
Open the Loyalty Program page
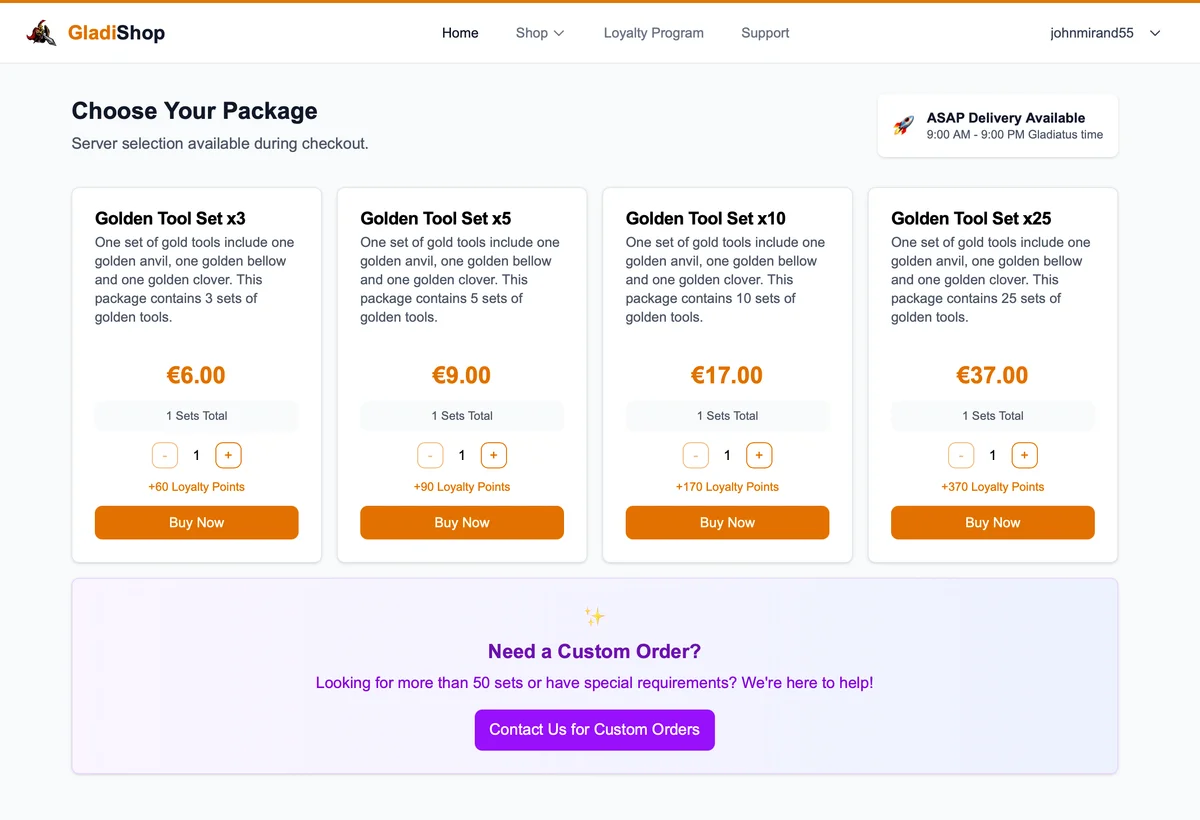tap(653, 33)
